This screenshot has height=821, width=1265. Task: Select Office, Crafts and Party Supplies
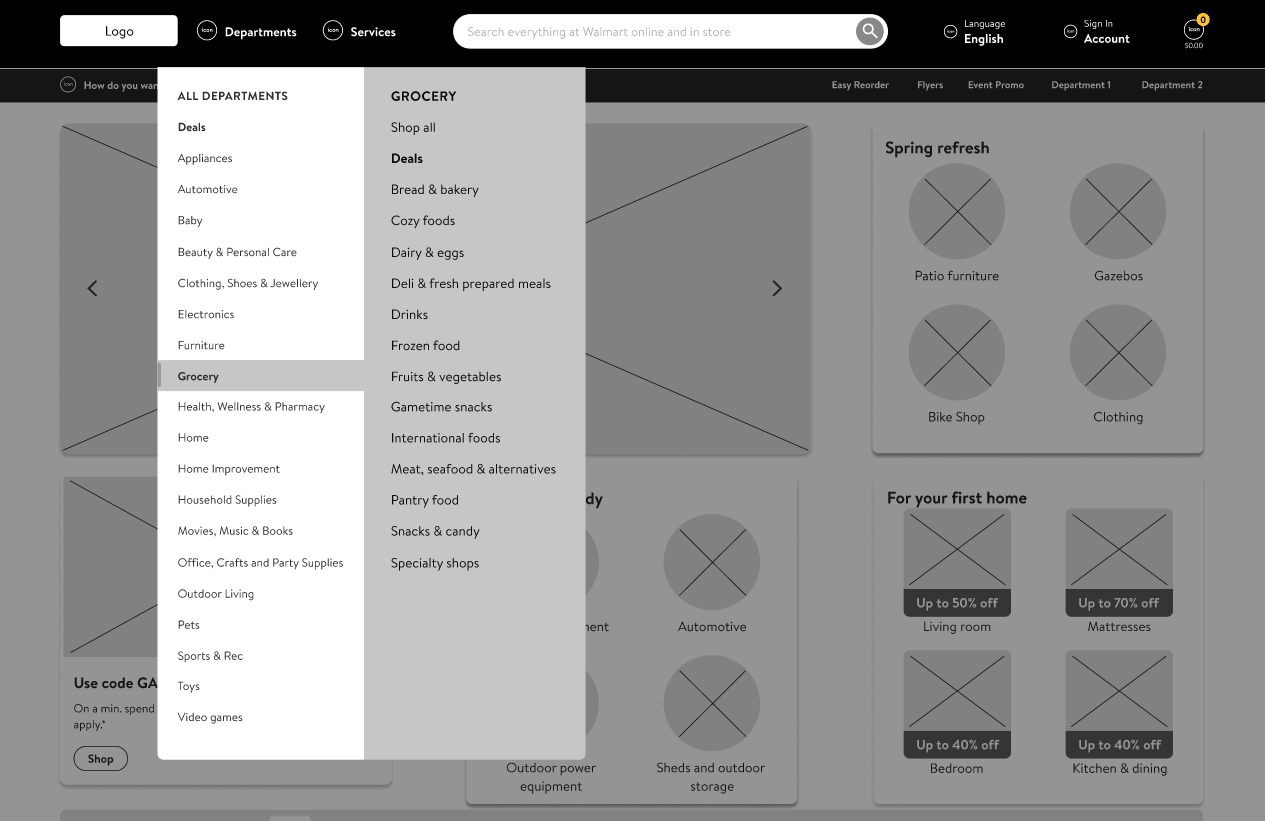click(260, 562)
